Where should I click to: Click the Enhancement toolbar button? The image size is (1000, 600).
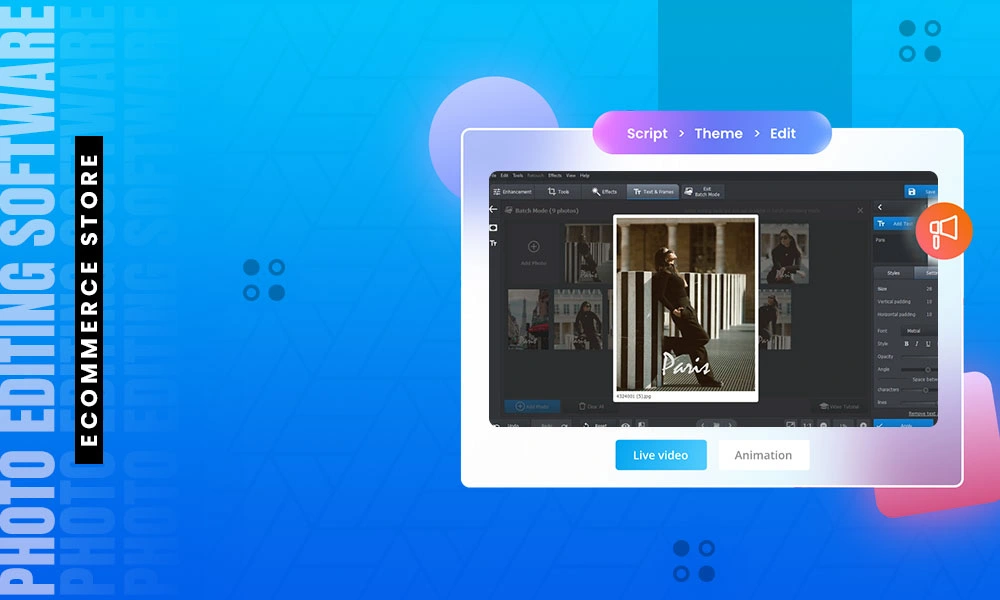coord(513,191)
